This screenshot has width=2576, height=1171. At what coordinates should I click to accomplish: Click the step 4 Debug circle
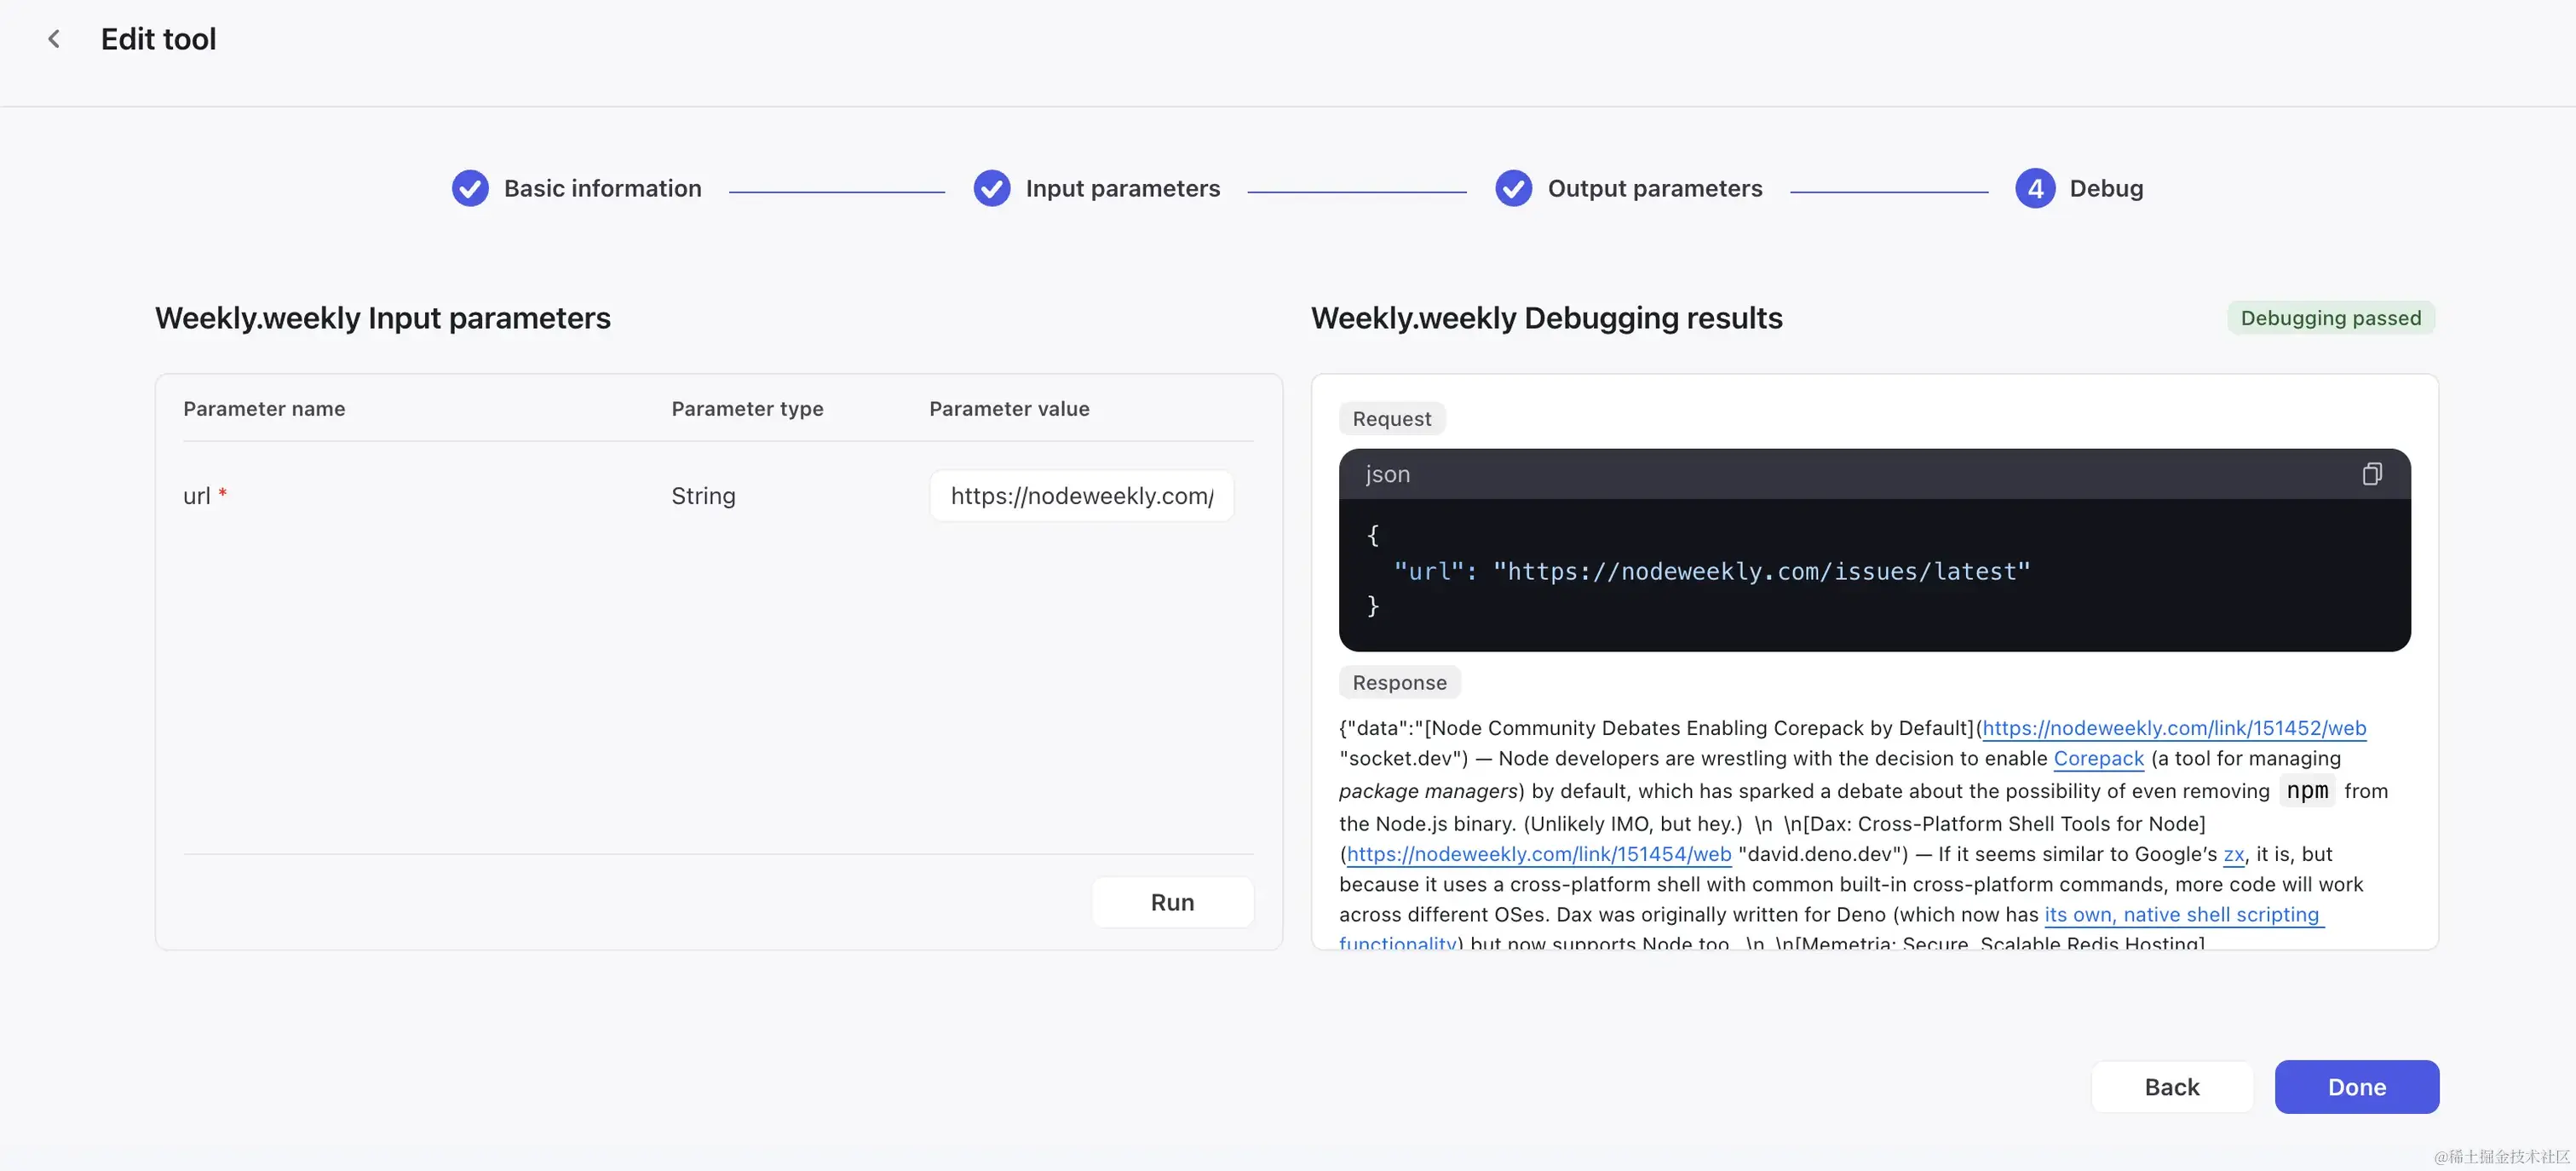(2034, 188)
